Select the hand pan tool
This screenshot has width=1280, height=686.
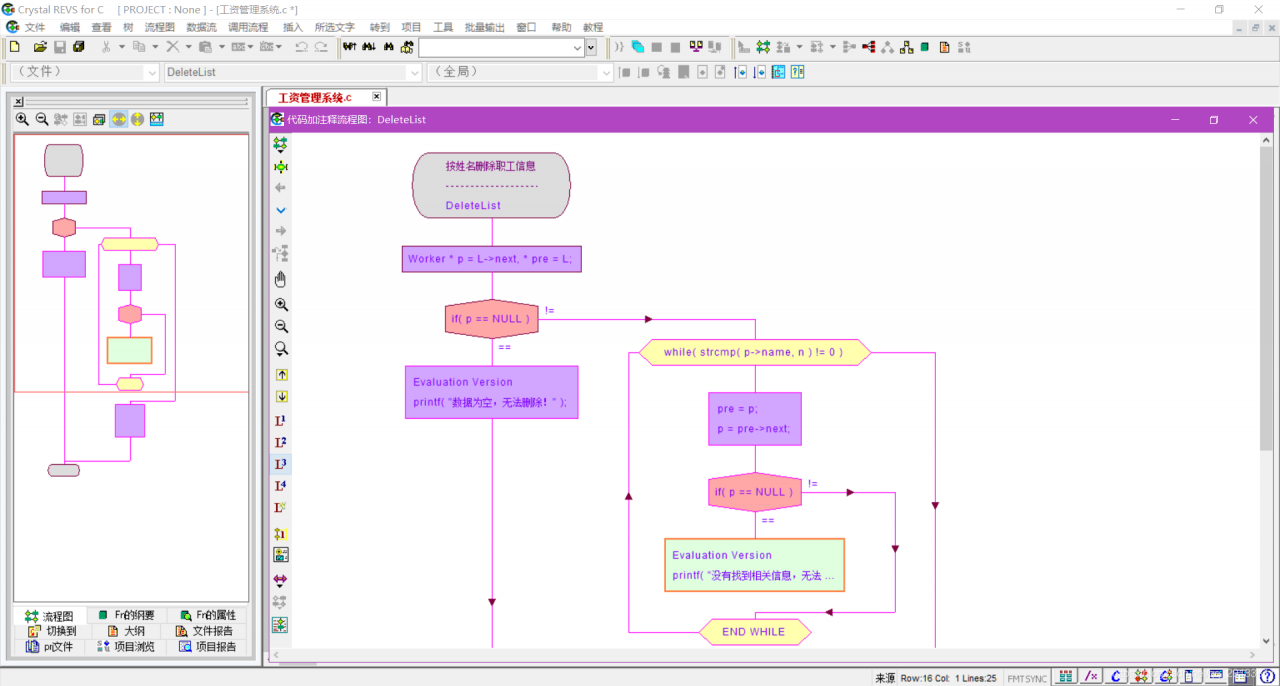[x=281, y=279]
